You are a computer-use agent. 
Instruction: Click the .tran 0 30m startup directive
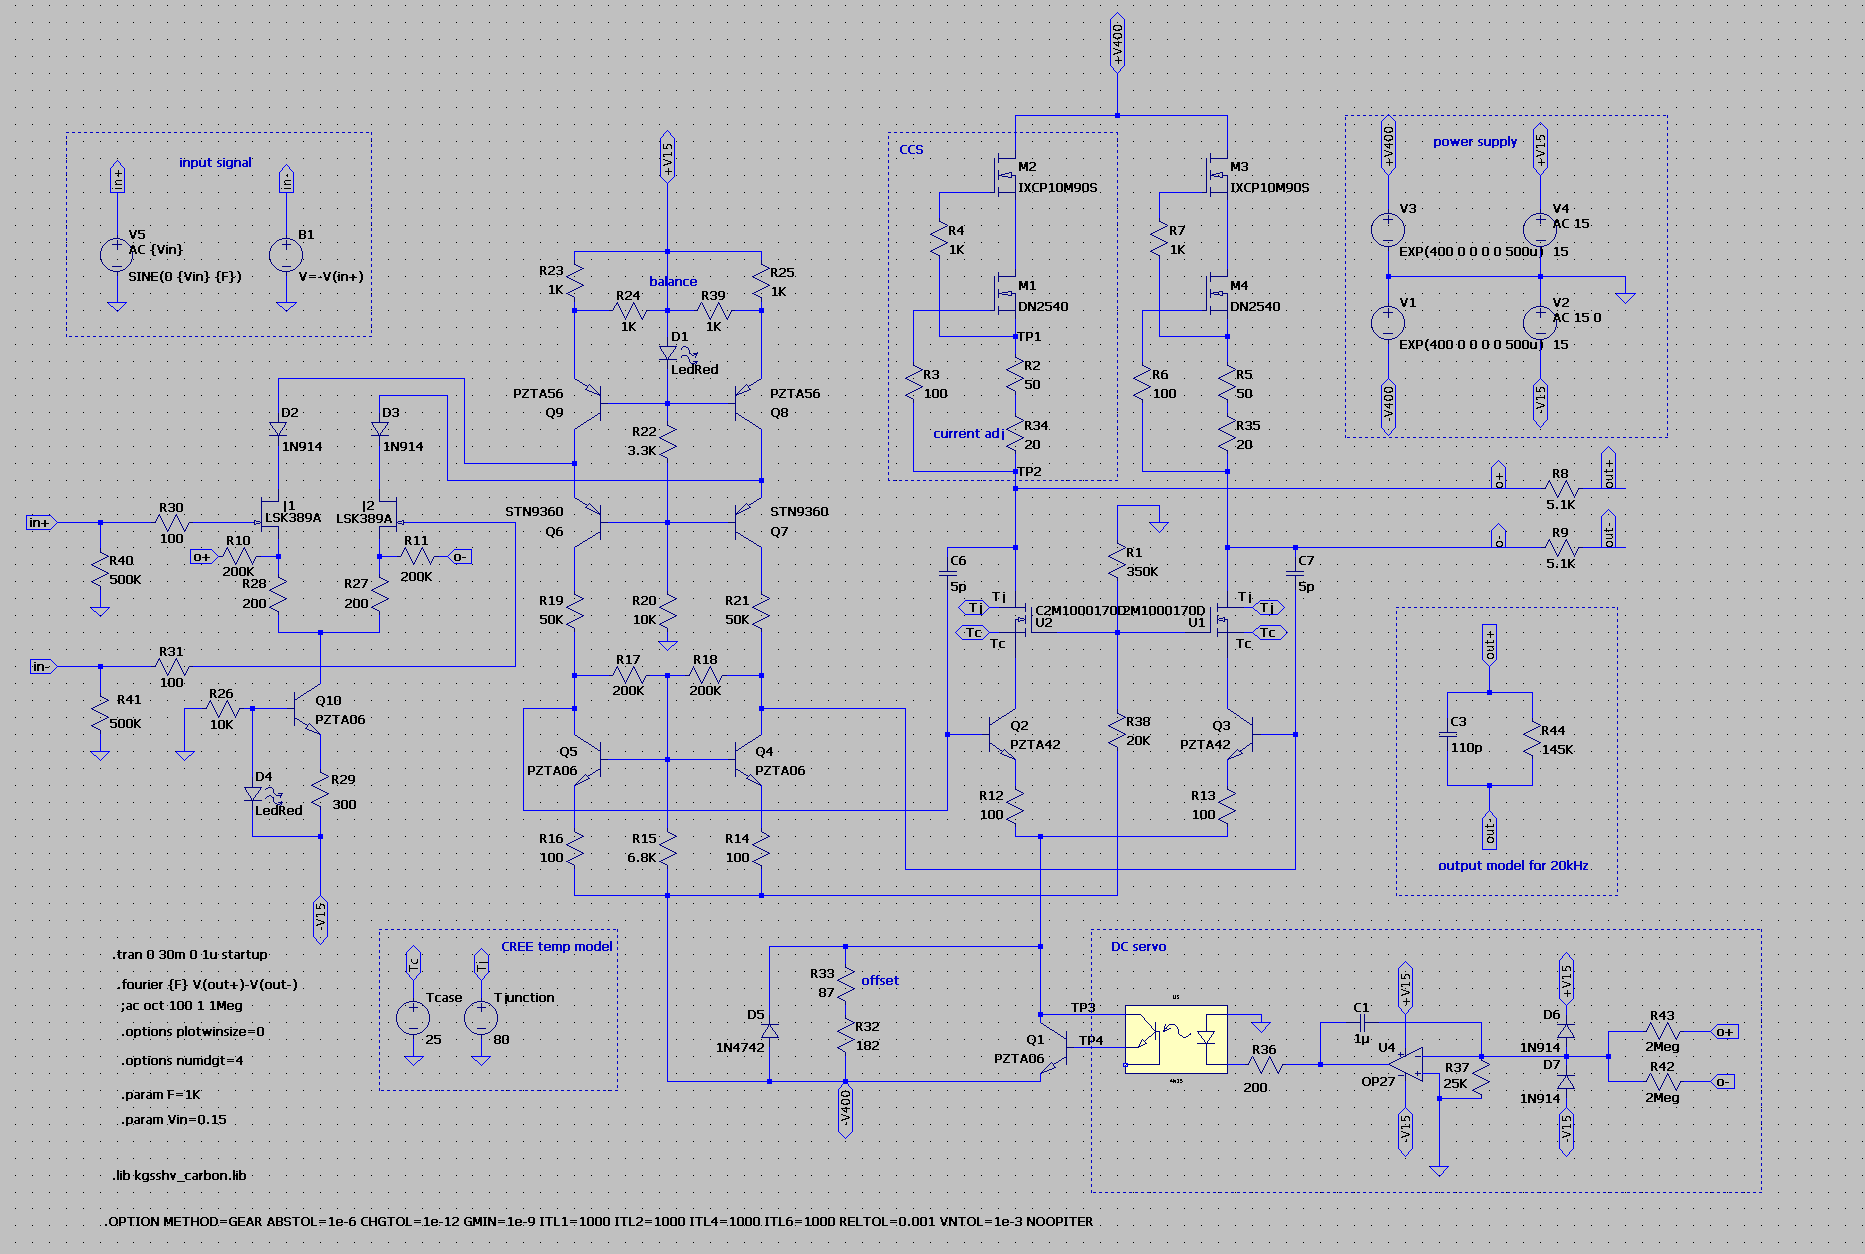click(190, 954)
